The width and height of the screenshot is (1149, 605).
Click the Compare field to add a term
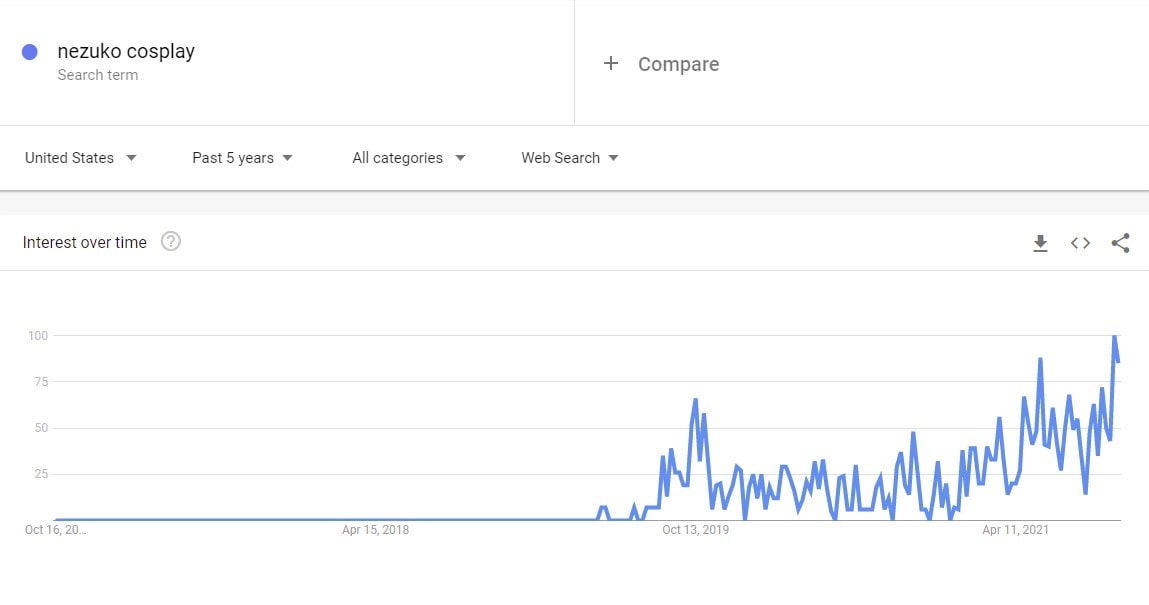[x=678, y=63]
